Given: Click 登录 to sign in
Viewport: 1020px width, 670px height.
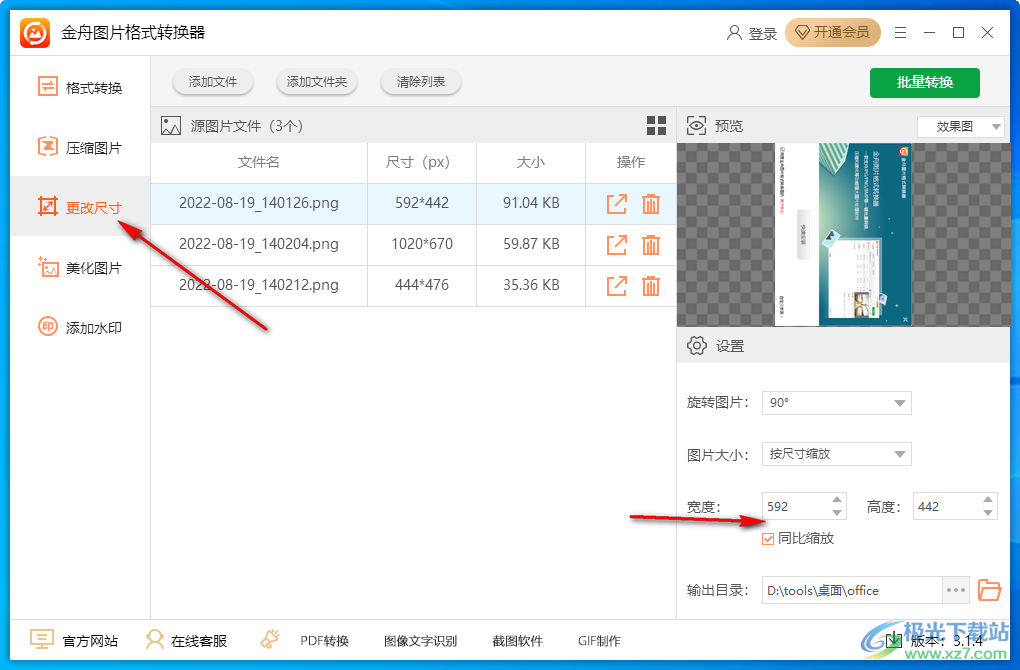Looking at the screenshot, I should click(x=762, y=32).
